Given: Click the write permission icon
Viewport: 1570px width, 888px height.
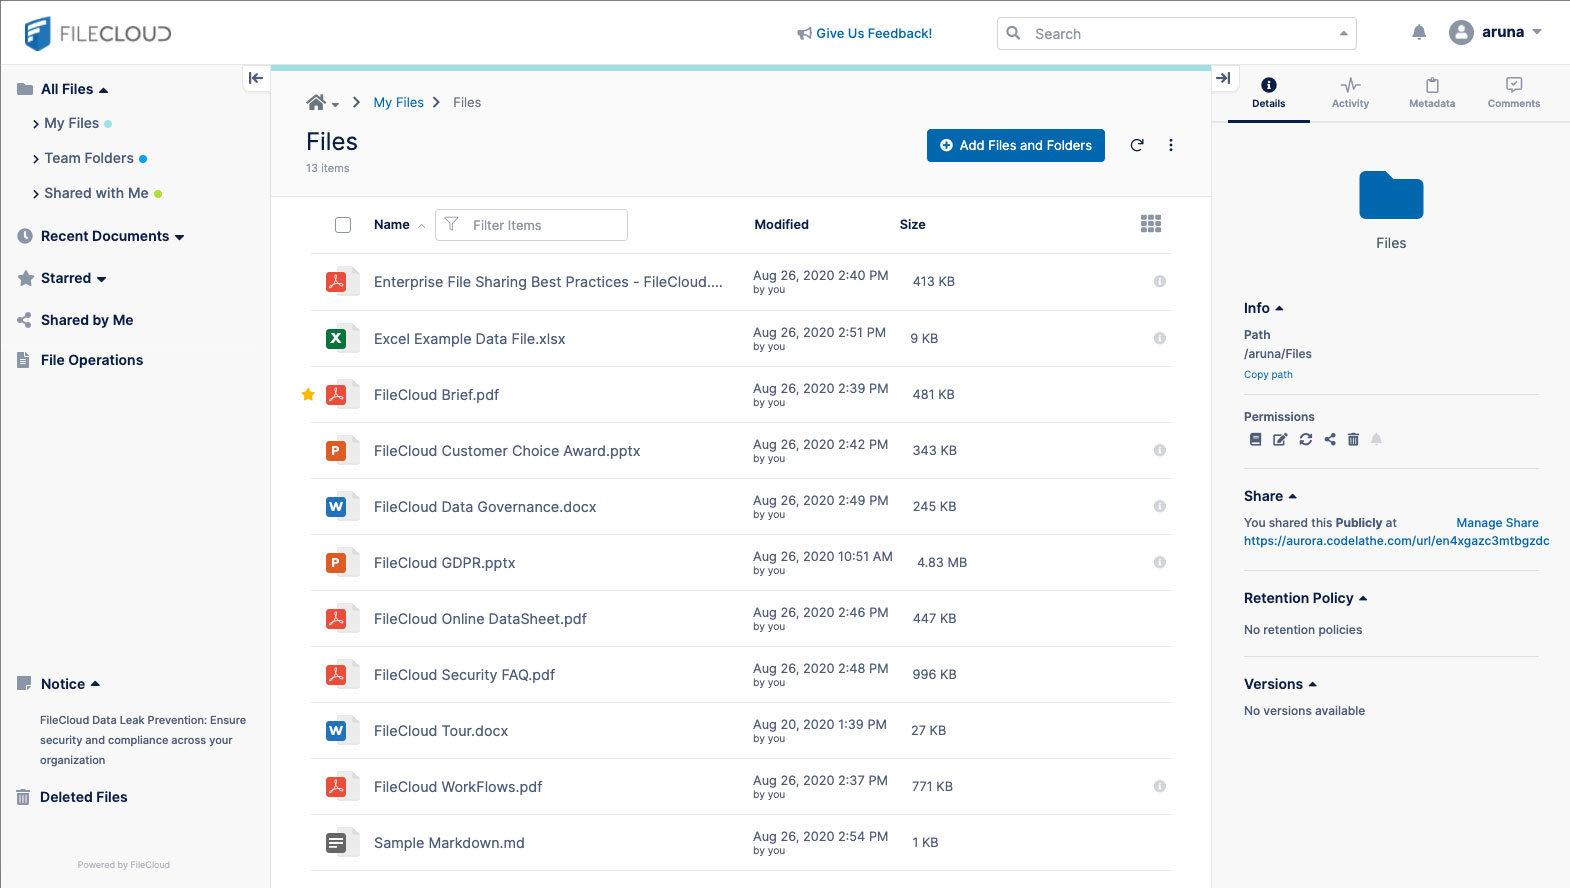Looking at the screenshot, I should point(1280,439).
